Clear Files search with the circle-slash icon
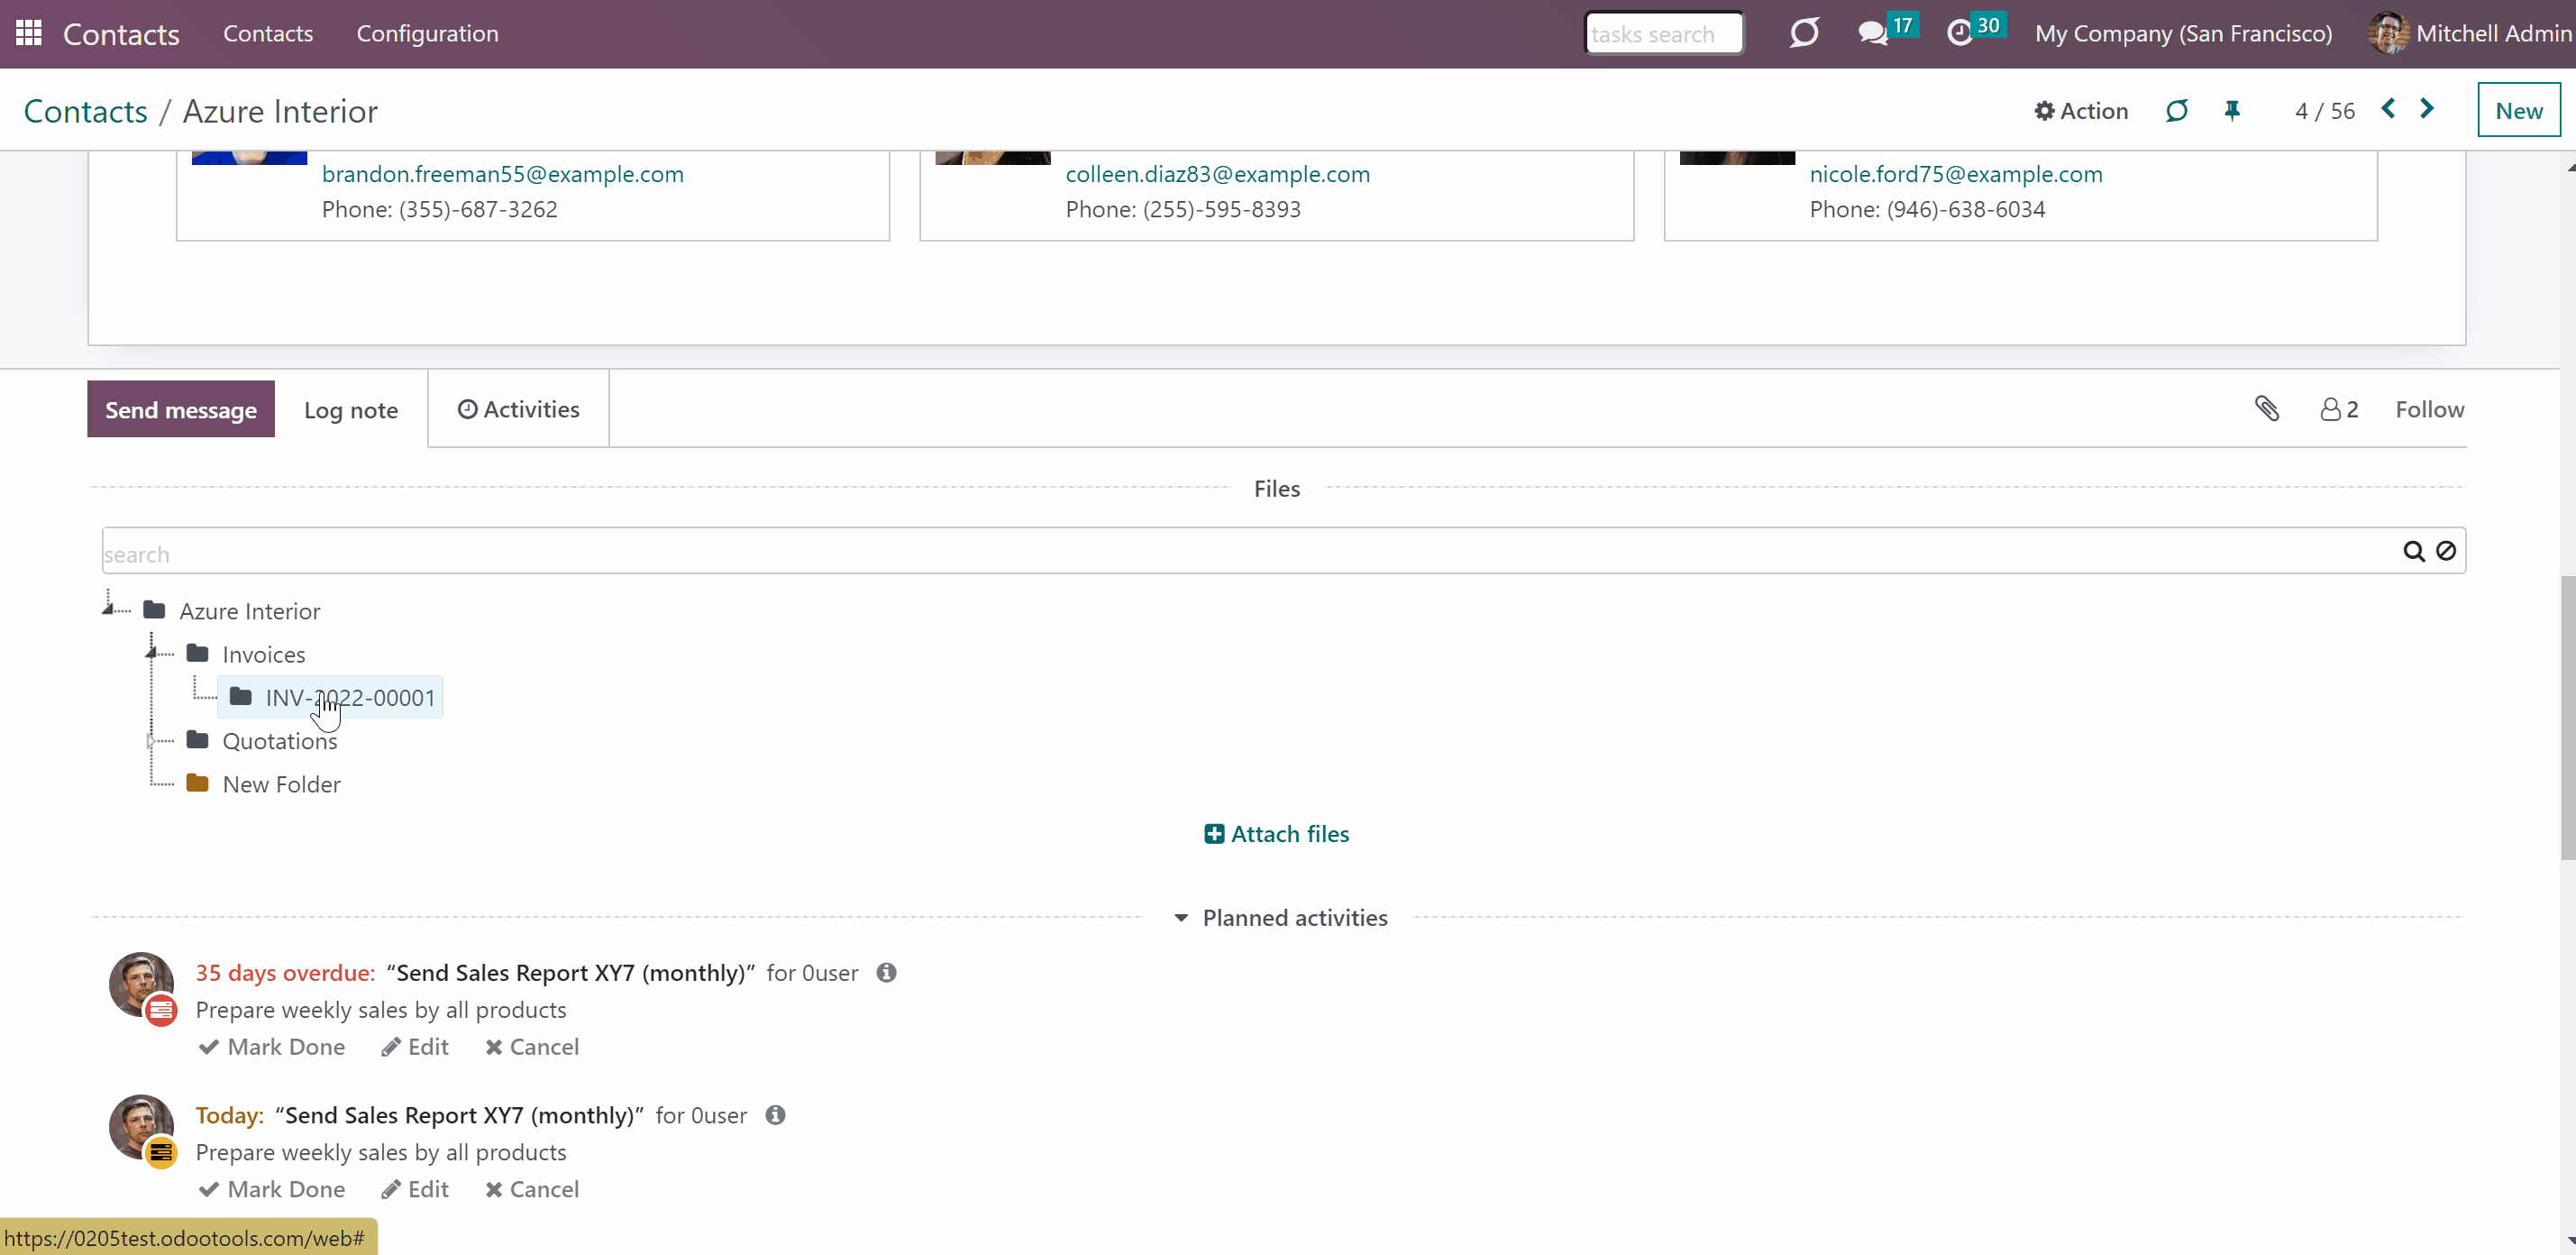 2445,551
